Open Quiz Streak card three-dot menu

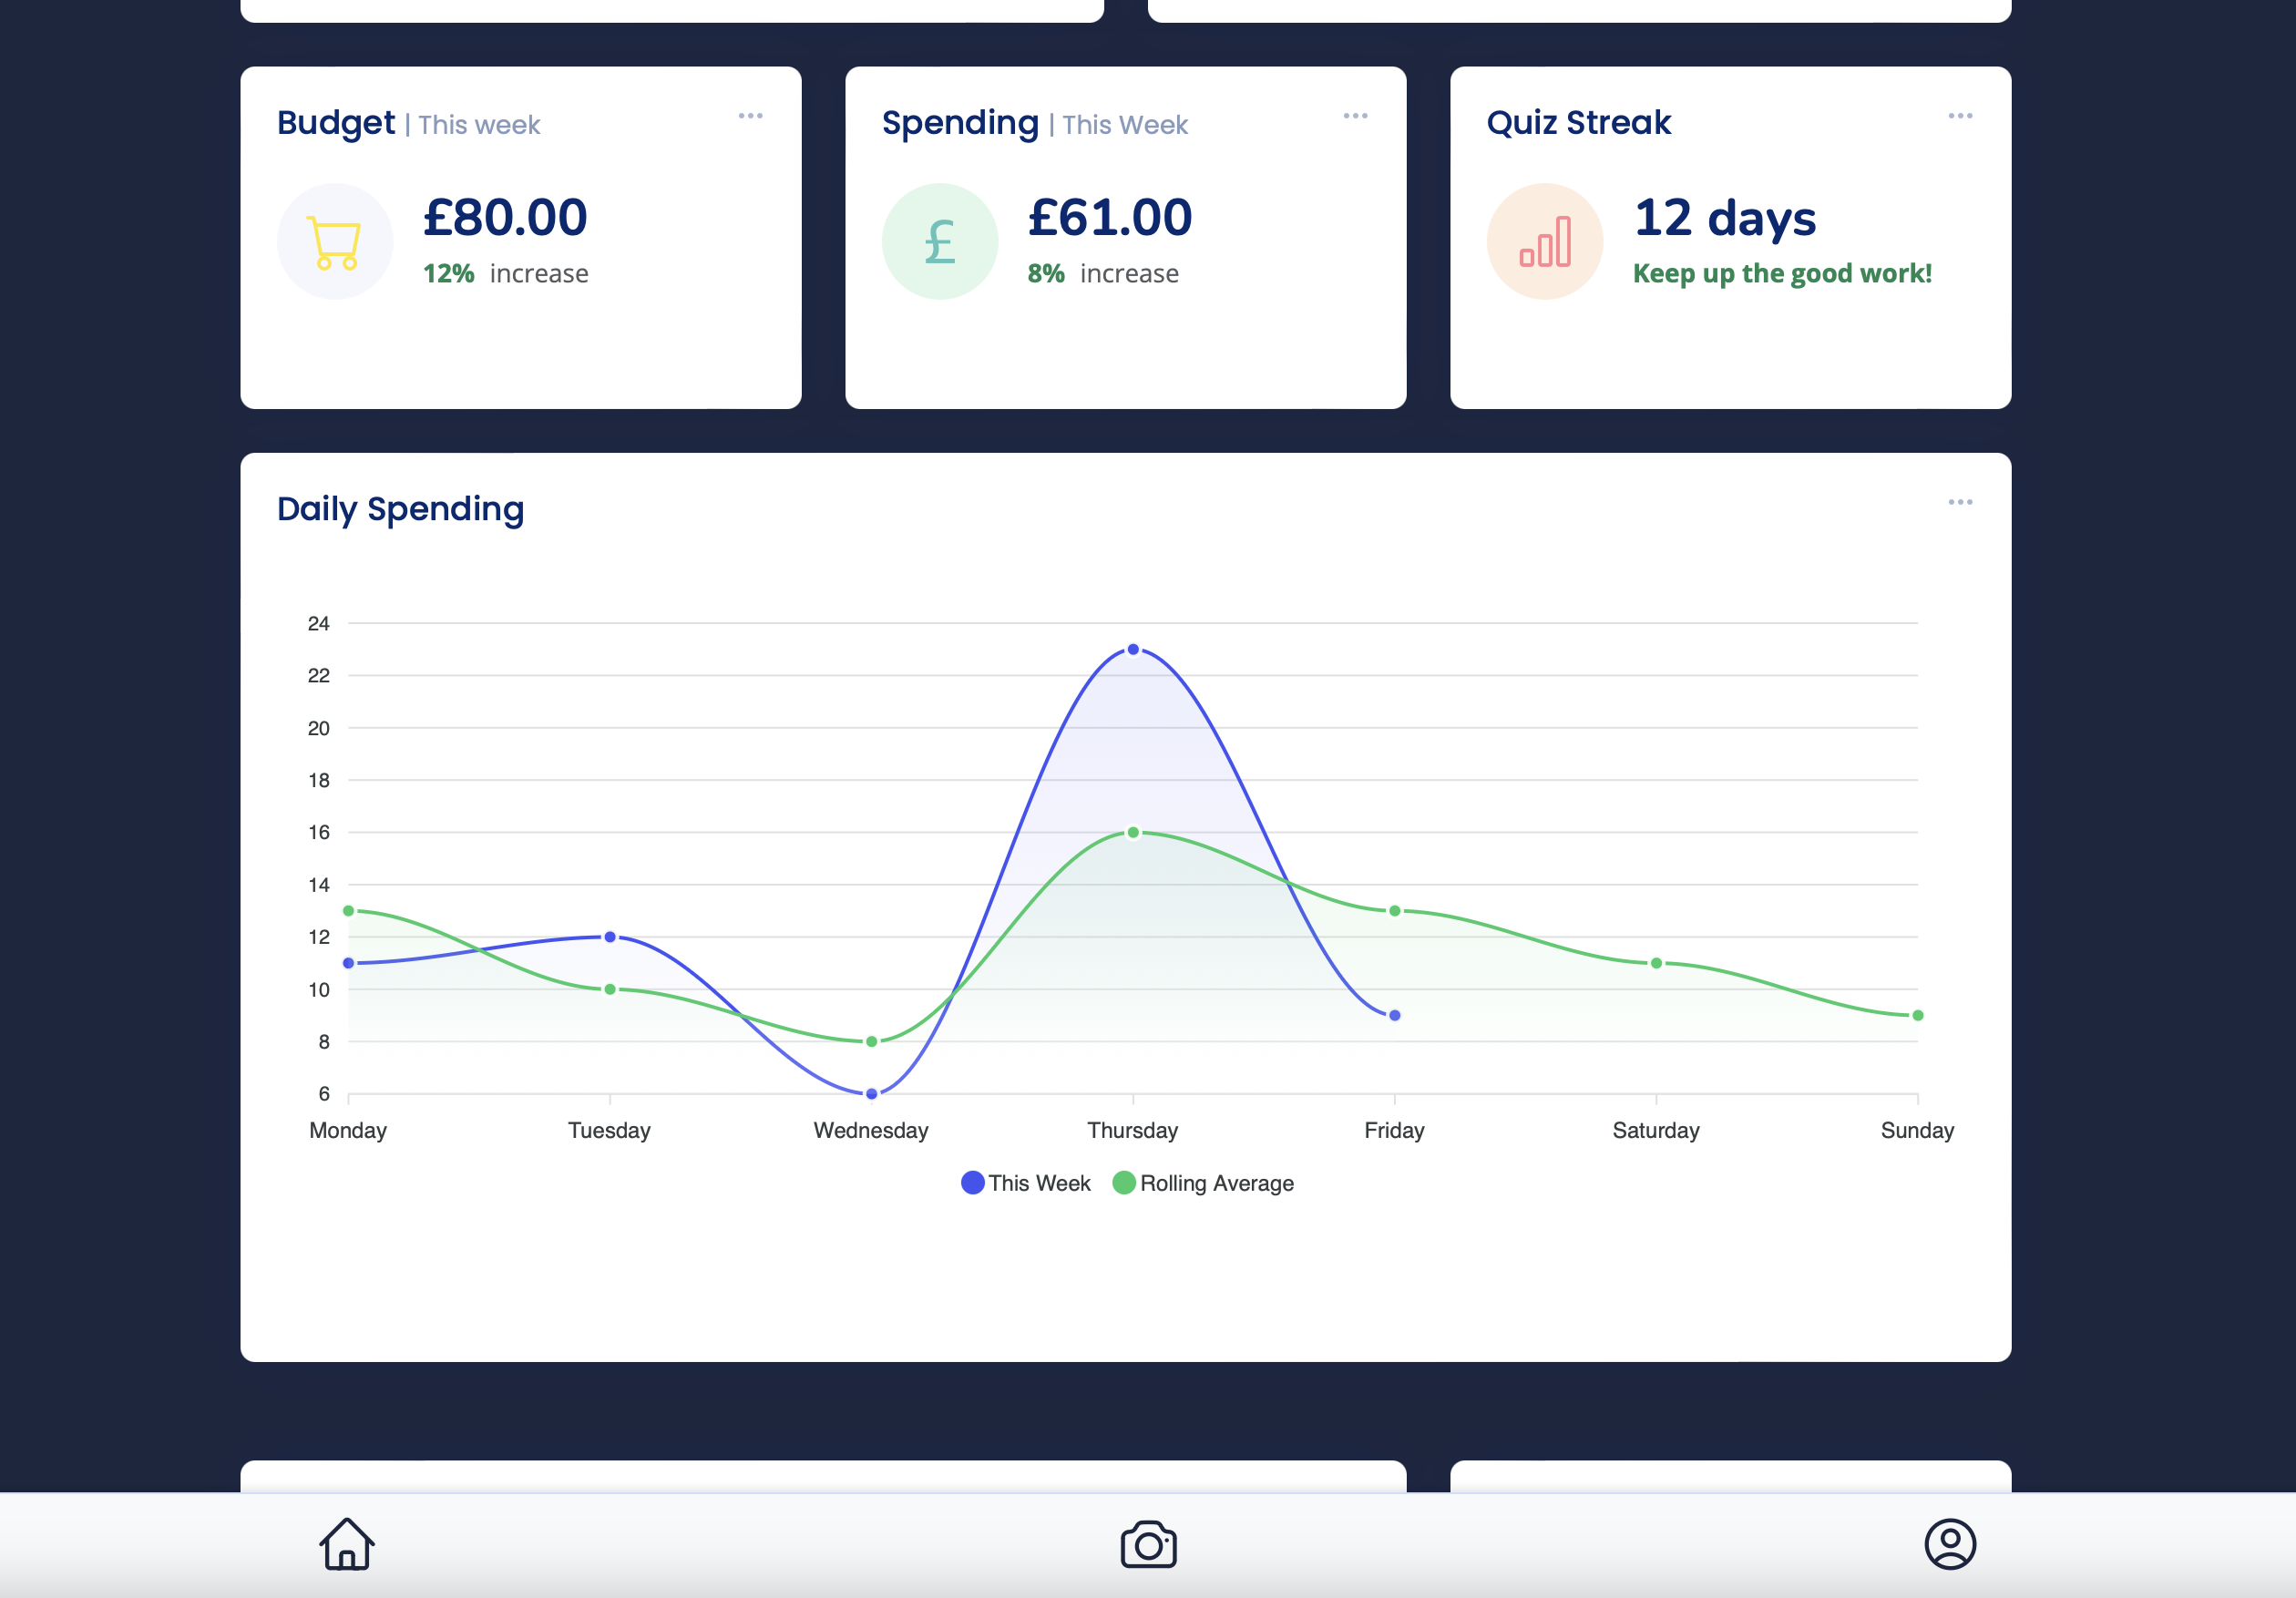click(1960, 116)
